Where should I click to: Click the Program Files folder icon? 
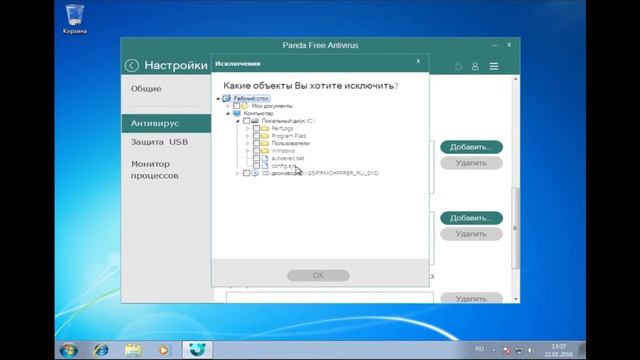click(264, 136)
